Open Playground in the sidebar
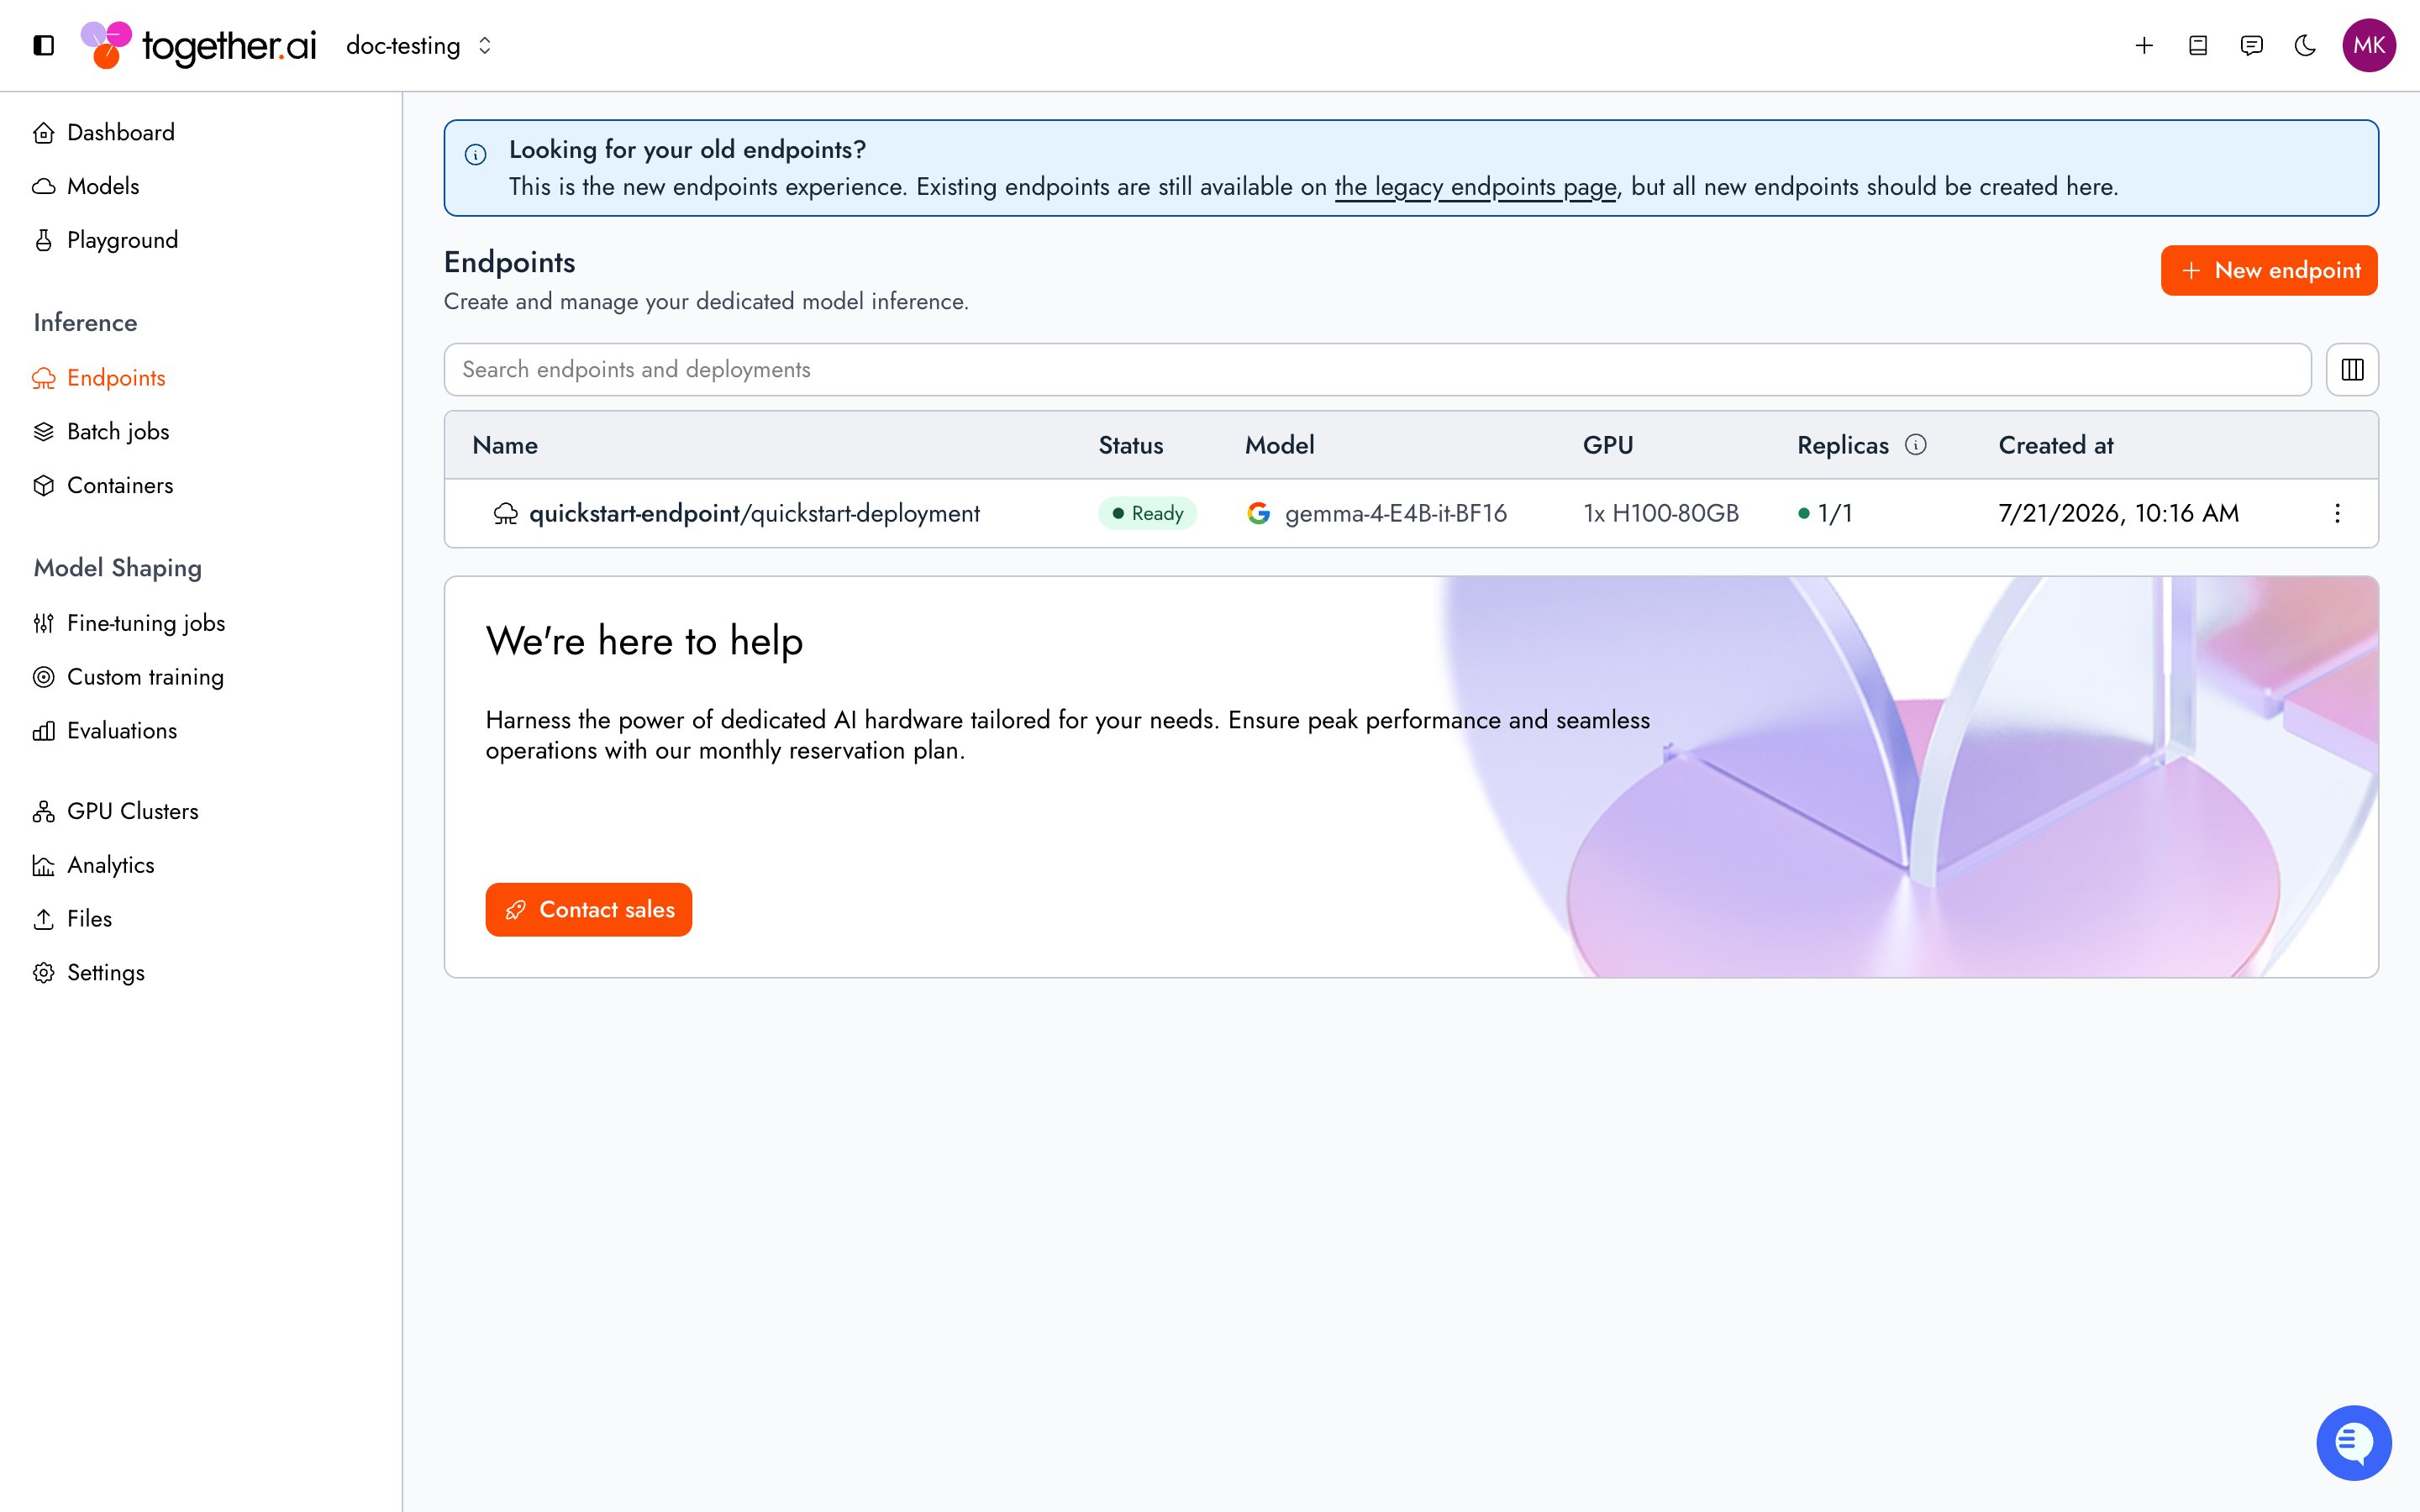The width and height of the screenshot is (2420, 1512). tap(106, 240)
